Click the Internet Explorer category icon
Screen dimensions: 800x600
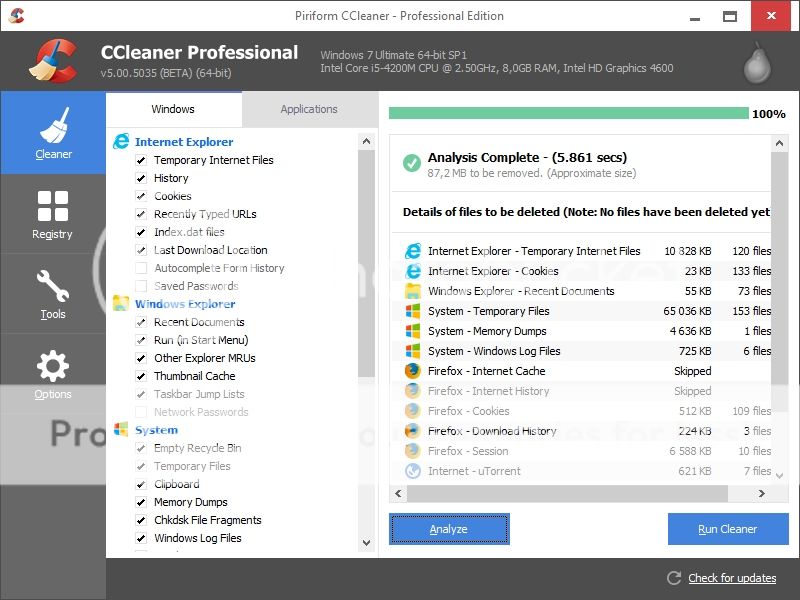(121, 141)
